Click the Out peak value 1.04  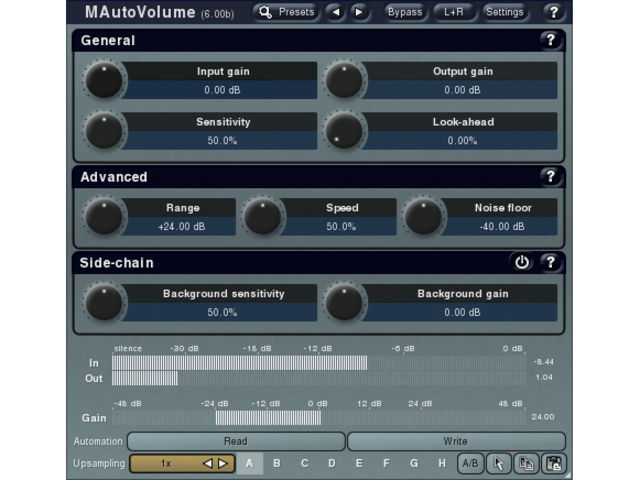[x=544, y=377]
